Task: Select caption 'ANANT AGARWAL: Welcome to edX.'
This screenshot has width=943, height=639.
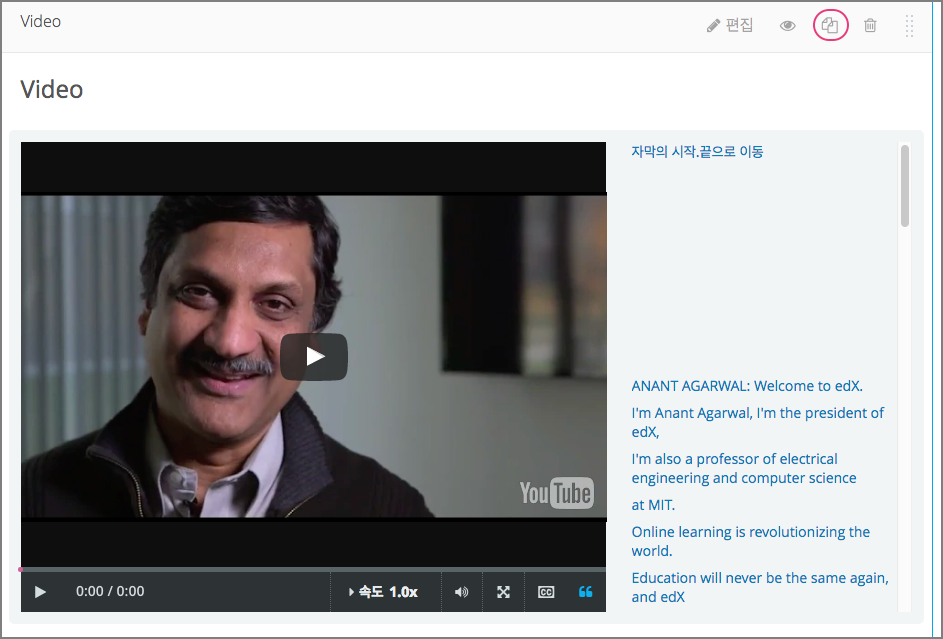Action: [747, 386]
